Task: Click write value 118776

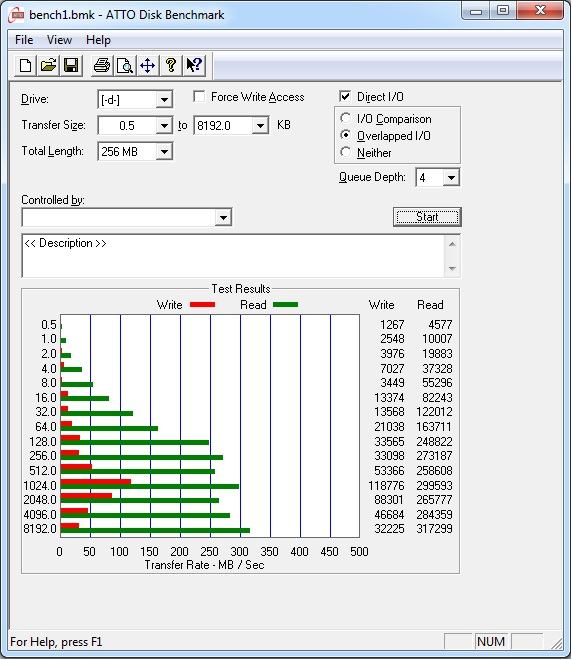Action: [x=386, y=486]
